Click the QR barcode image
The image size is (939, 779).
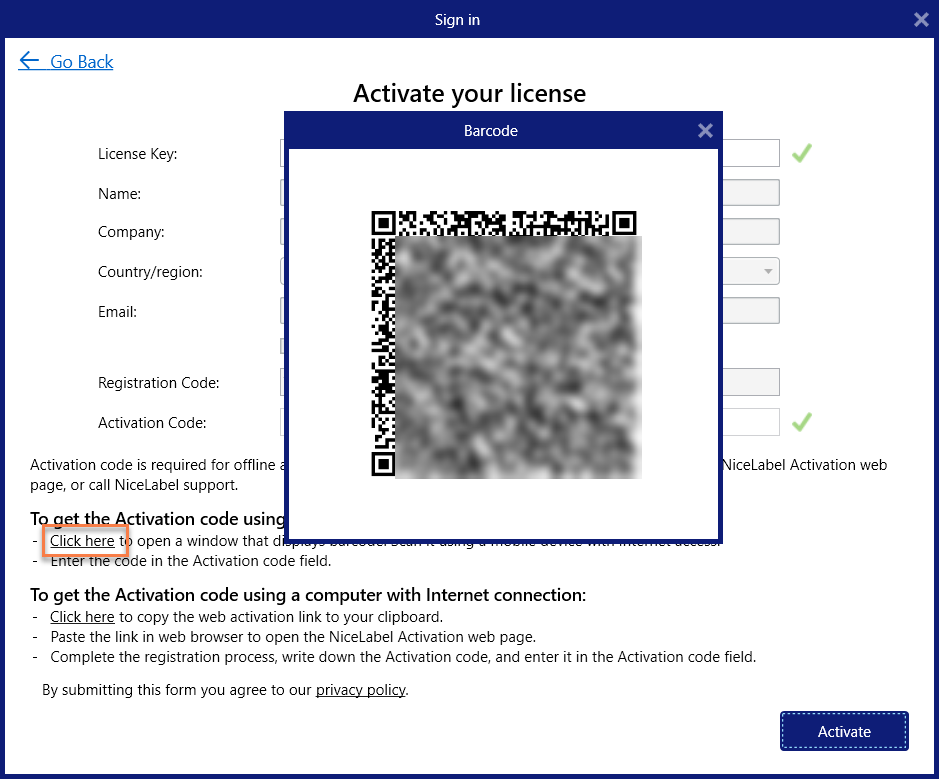502,345
